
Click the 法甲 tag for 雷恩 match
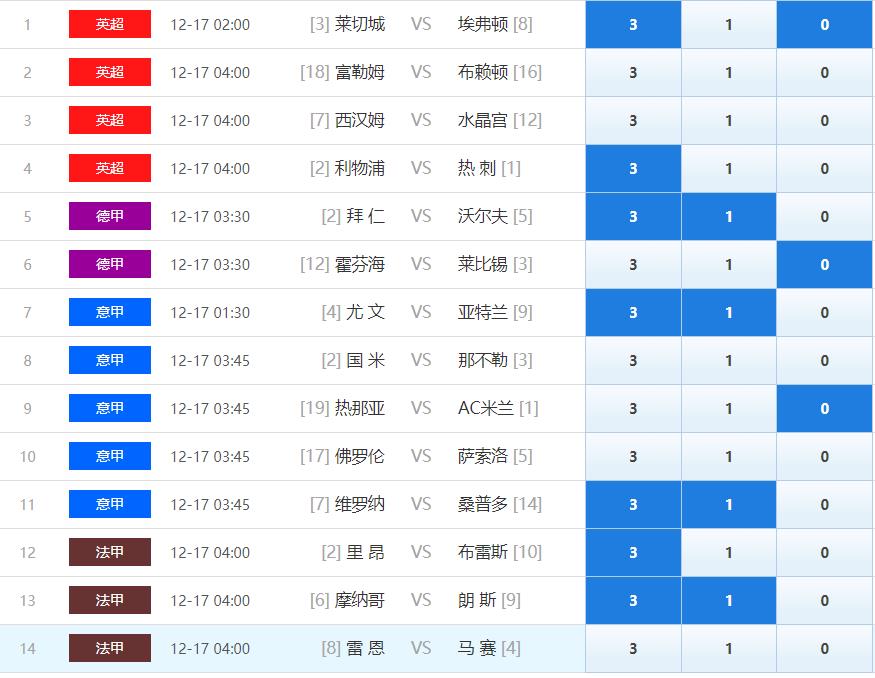tap(110, 648)
